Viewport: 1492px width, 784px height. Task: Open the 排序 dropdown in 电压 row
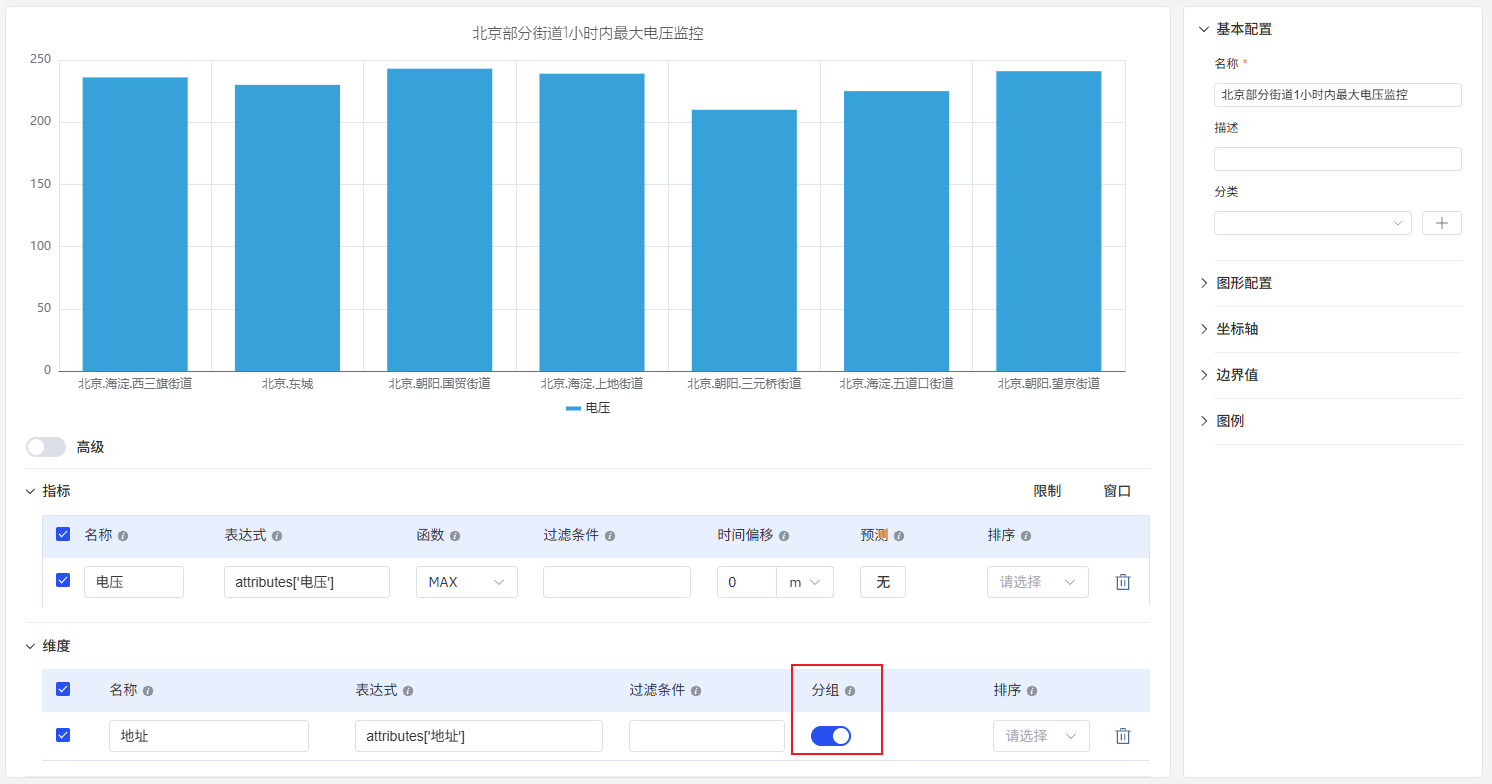coord(1038,582)
